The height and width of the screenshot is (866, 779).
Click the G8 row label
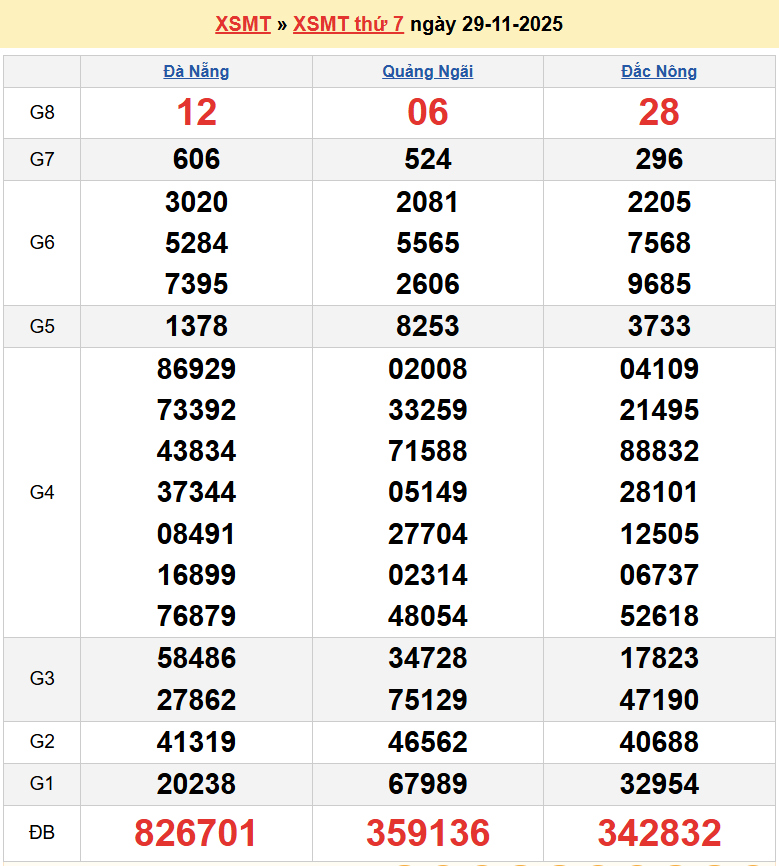42,112
